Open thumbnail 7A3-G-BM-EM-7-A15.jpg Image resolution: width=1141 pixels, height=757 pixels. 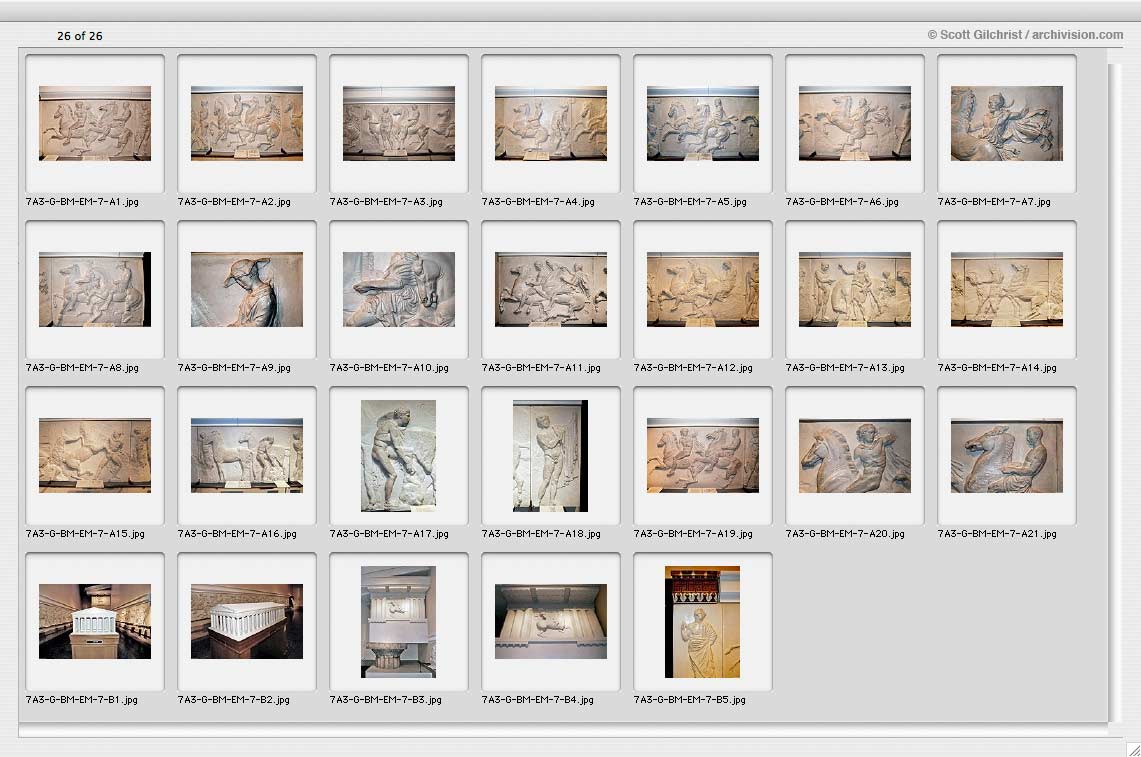(x=95, y=455)
